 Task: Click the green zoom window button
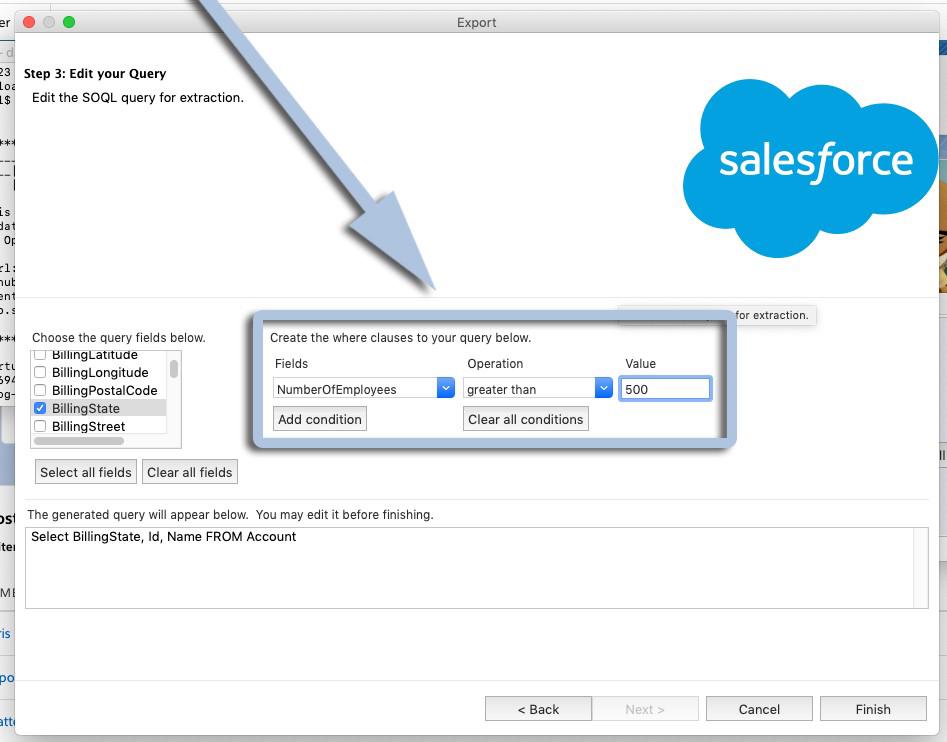point(69,22)
